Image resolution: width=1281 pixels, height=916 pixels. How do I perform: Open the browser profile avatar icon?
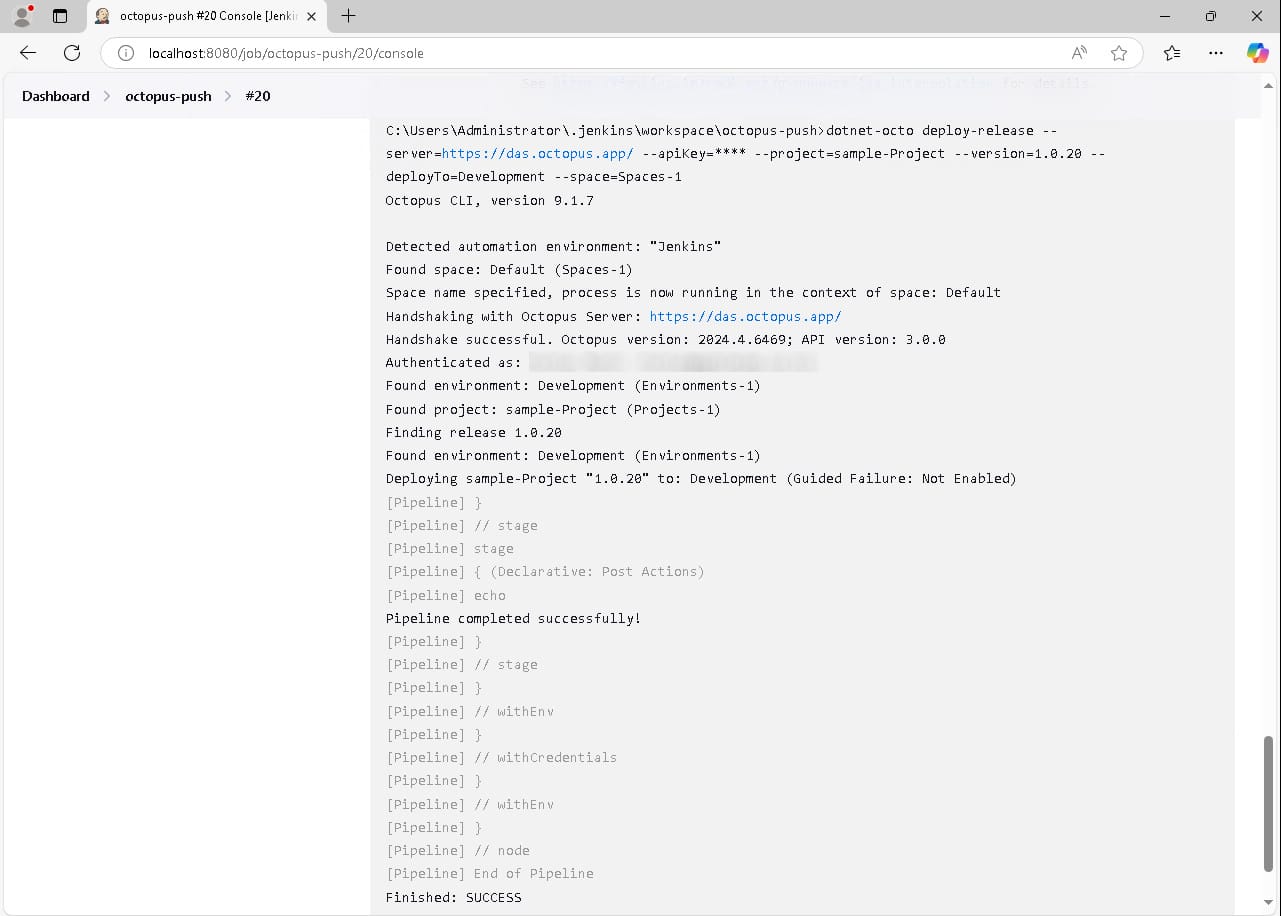click(x=21, y=16)
